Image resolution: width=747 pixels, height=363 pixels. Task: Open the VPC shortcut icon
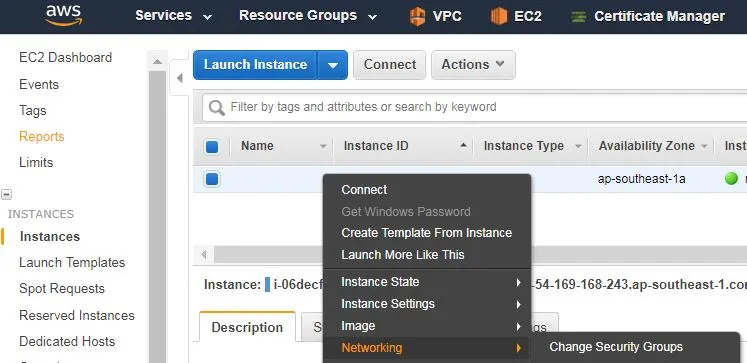[x=417, y=16]
